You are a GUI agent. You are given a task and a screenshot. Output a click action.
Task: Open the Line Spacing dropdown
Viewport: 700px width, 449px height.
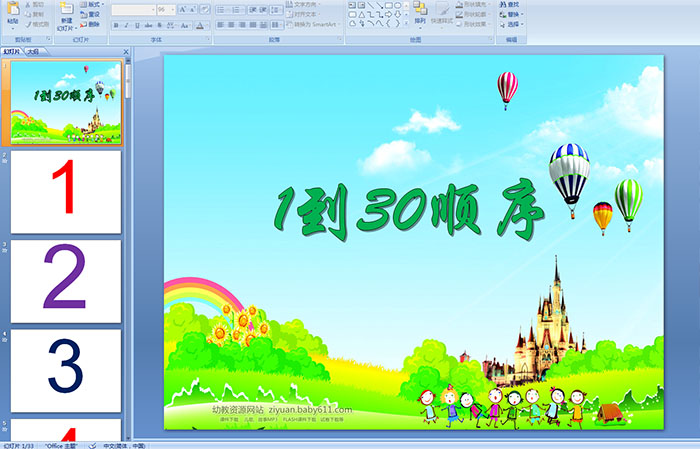click(x=276, y=10)
